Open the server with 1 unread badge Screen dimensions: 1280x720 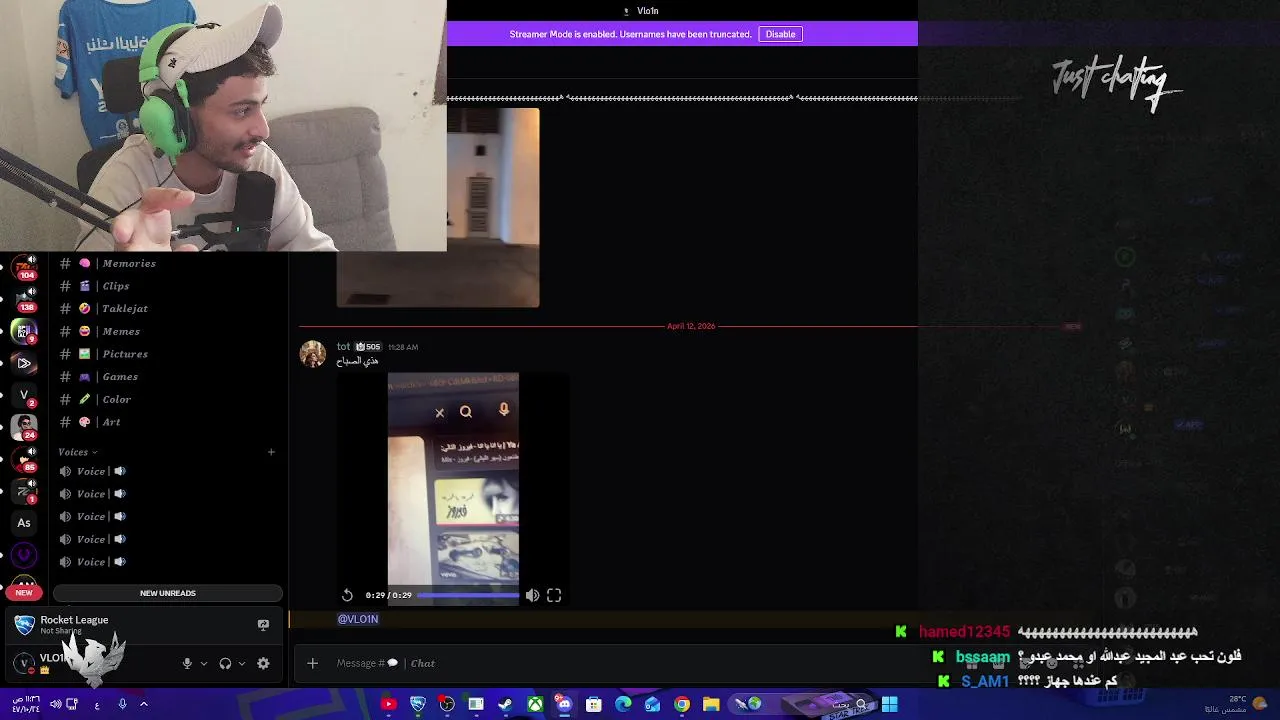[x=24, y=491]
